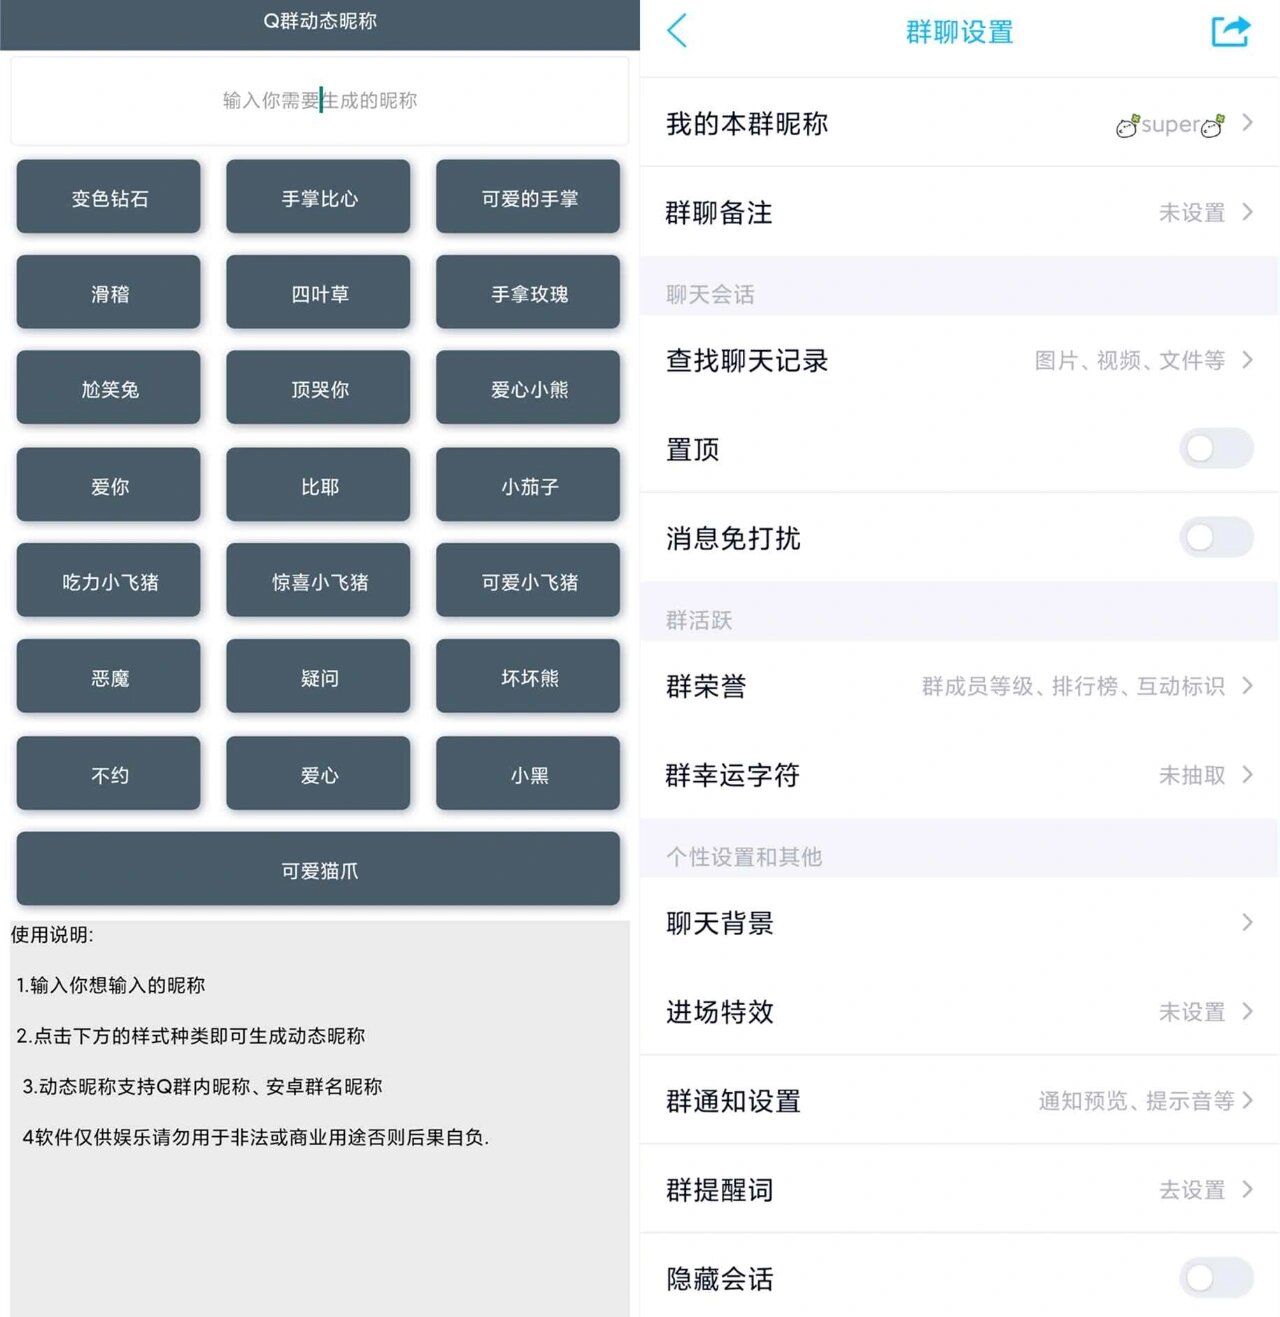
Task: Select the 四叶草 style button
Action: click(319, 293)
